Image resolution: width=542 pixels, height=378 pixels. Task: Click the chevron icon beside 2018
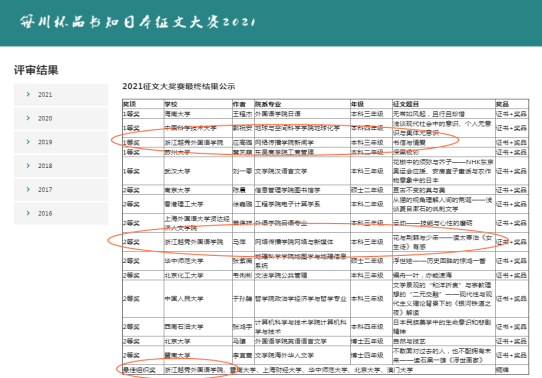pyautogui.click(x=28, y=166)
